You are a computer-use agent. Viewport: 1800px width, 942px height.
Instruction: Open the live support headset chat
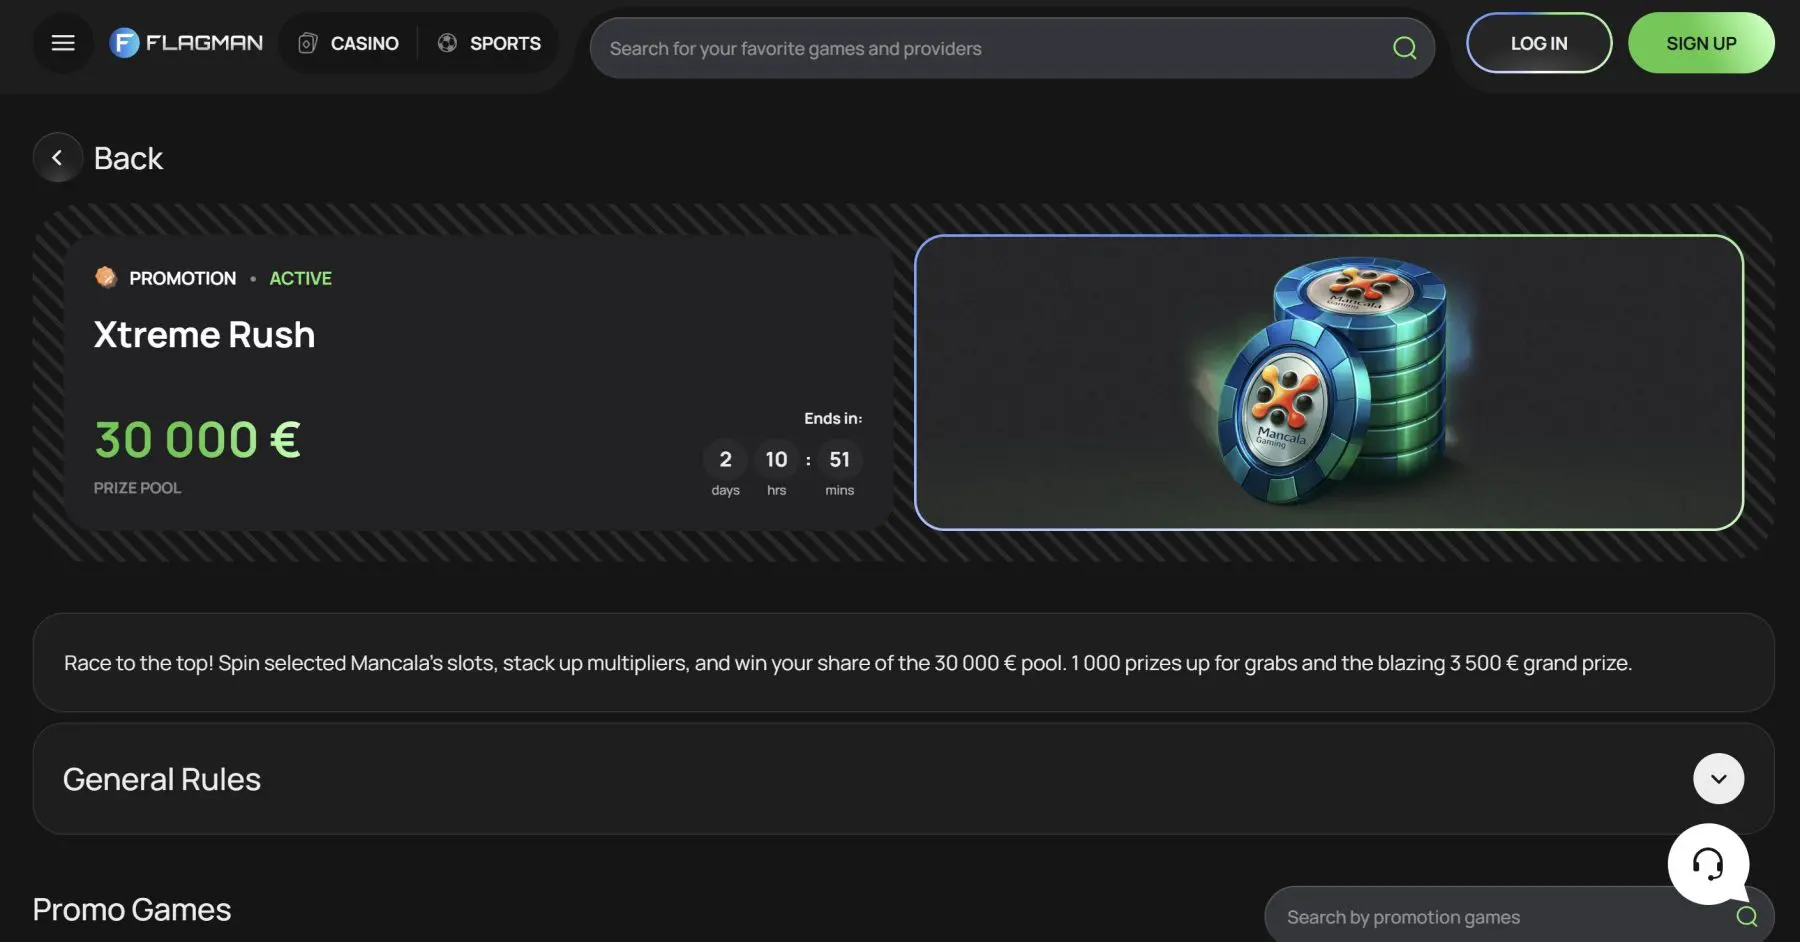tap(1708, 864)
